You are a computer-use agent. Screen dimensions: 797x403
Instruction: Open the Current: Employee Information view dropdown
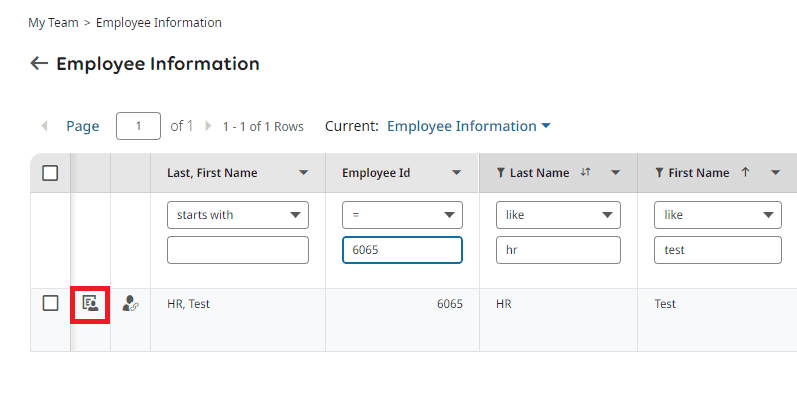(x=468, y=126)
